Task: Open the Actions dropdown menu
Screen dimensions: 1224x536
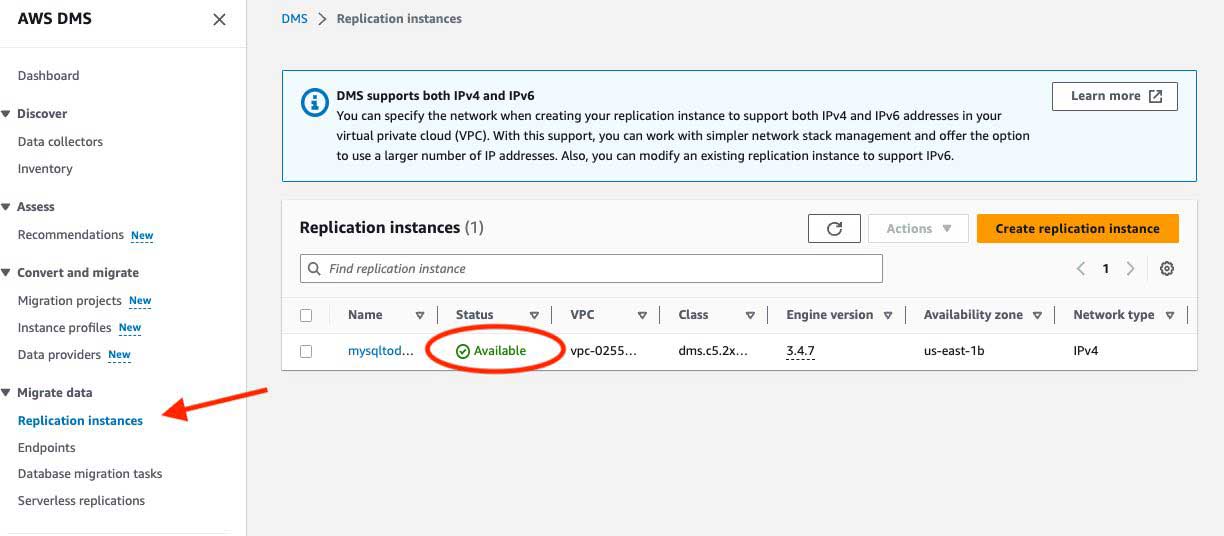Action: (x=918, y=229)
